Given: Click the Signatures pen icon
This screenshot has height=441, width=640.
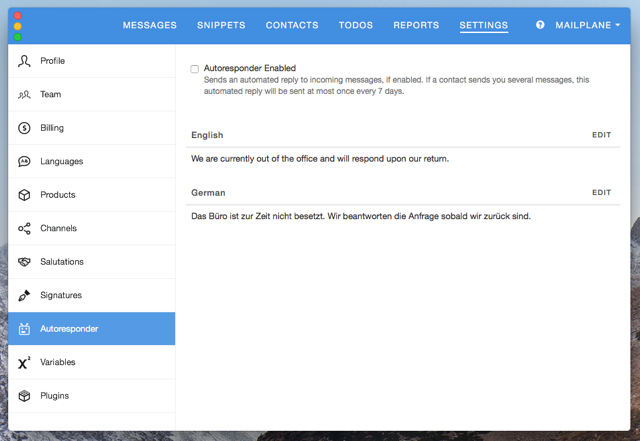Looking at the screenshot, I should [x=24, y=296].
